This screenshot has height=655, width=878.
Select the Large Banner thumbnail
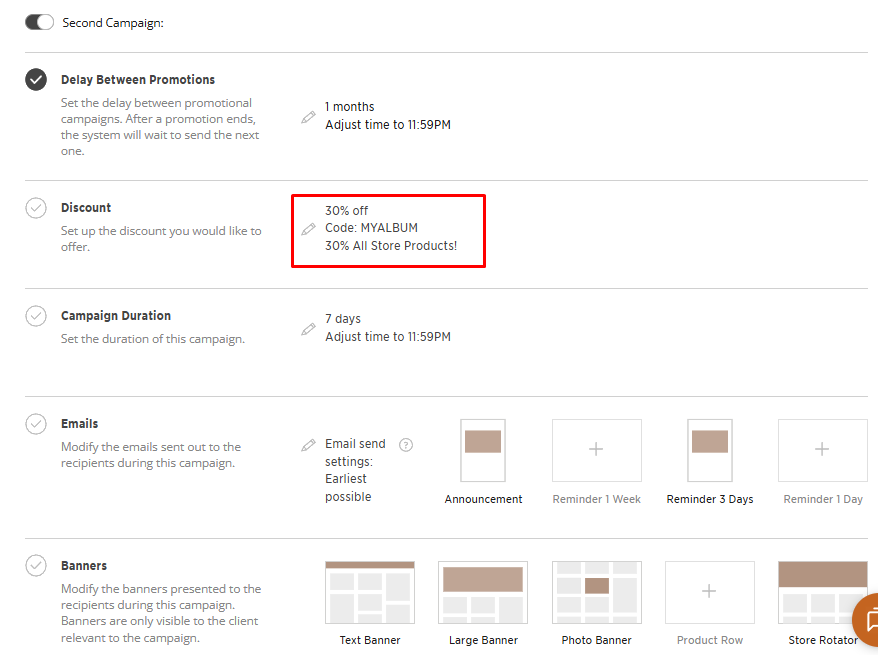[483, 592]
